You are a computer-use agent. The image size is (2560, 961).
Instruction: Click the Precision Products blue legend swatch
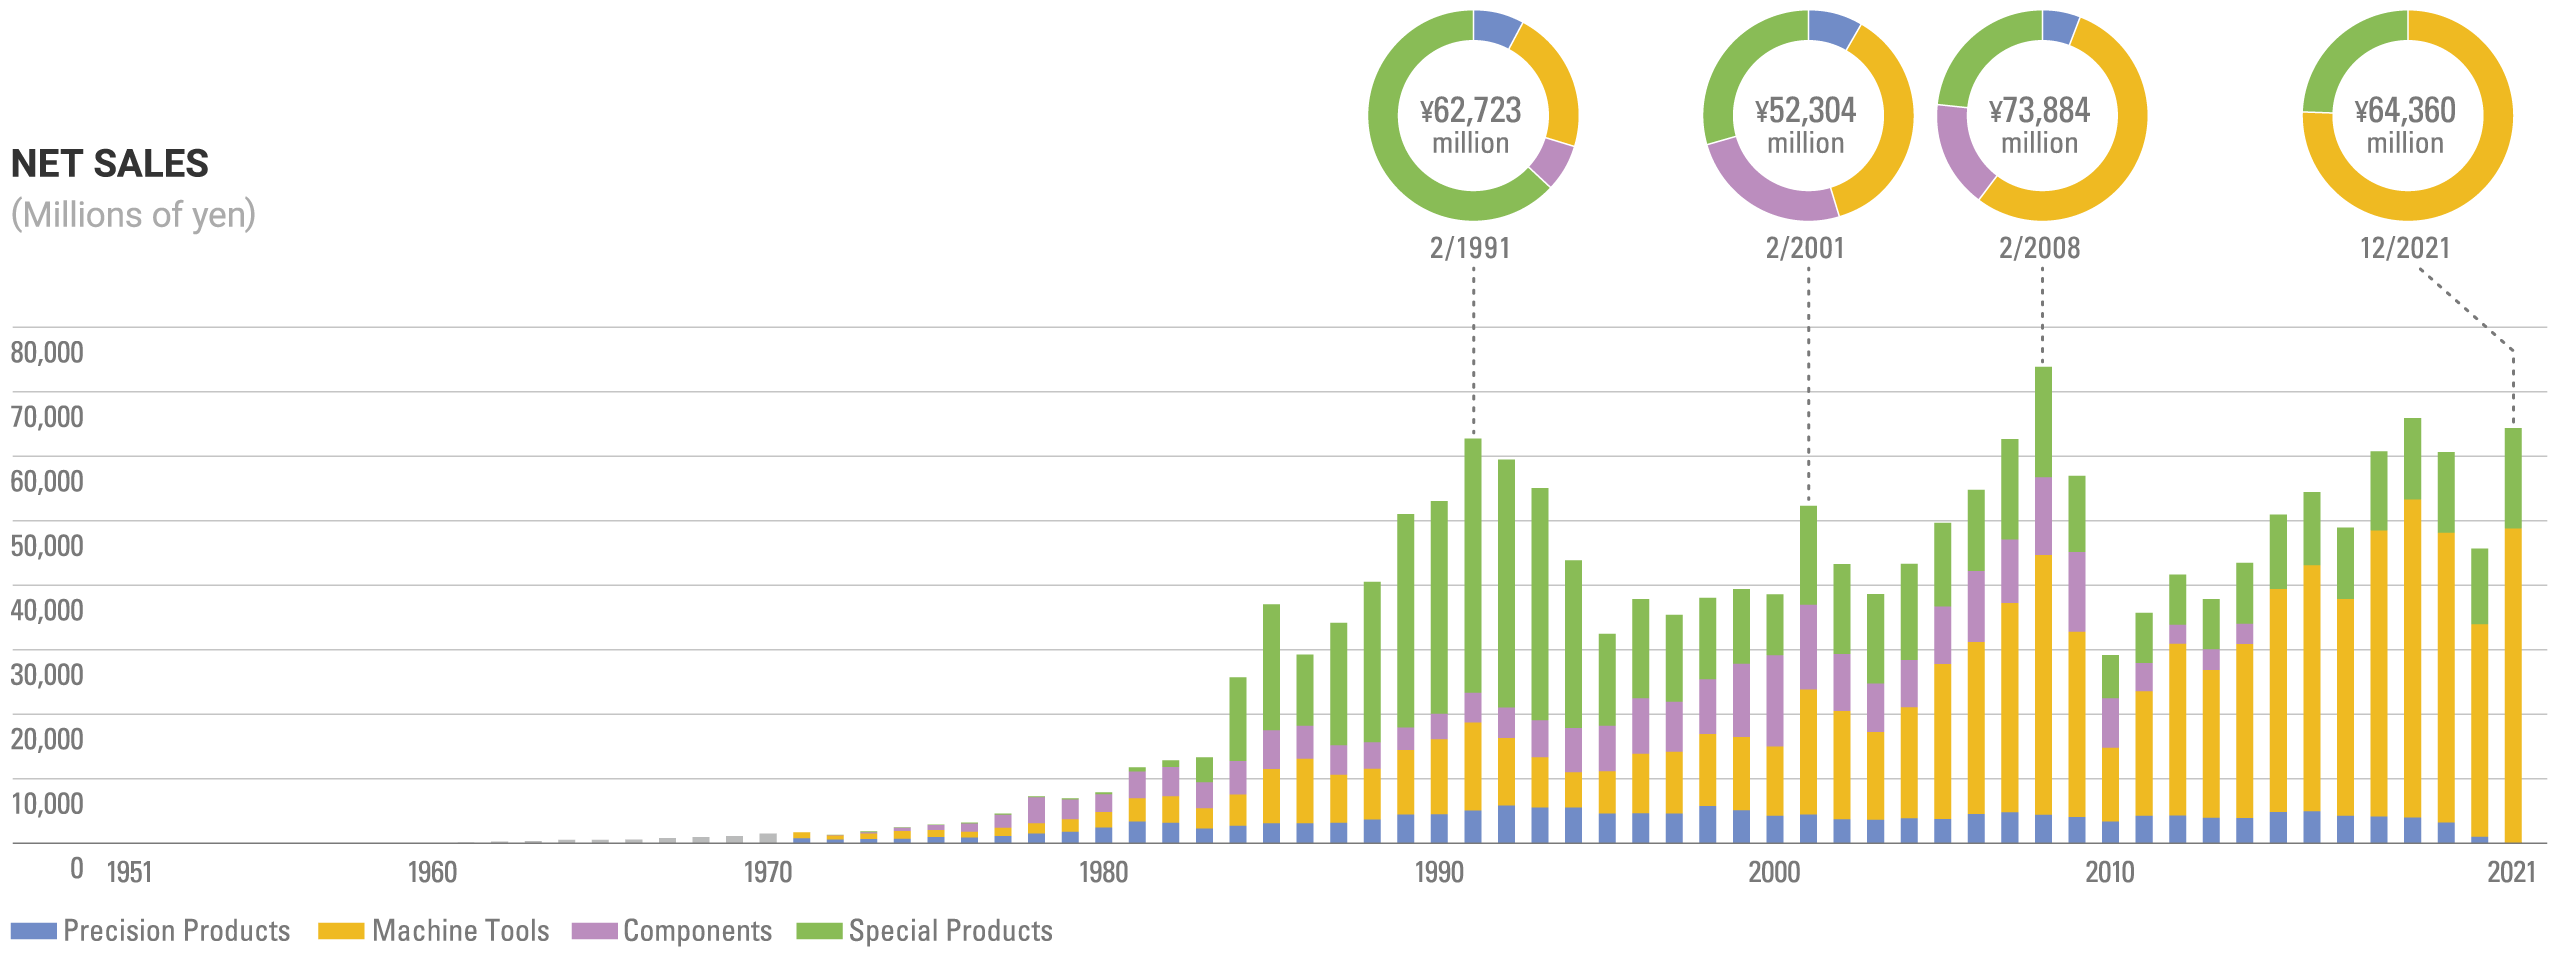pyautogui.click(x=33, y=931)
